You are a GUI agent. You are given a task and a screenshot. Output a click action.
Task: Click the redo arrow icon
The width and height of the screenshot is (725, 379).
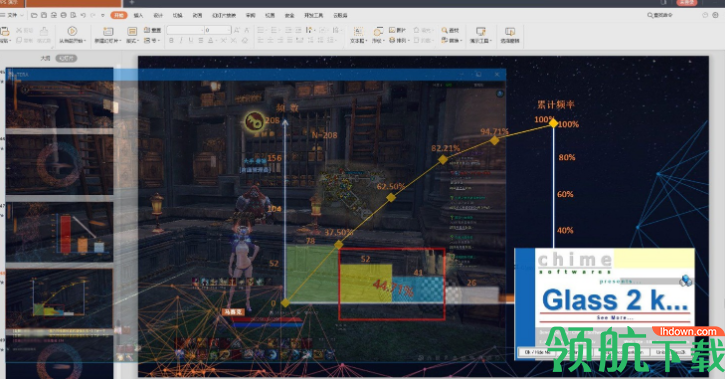(92, 15)
